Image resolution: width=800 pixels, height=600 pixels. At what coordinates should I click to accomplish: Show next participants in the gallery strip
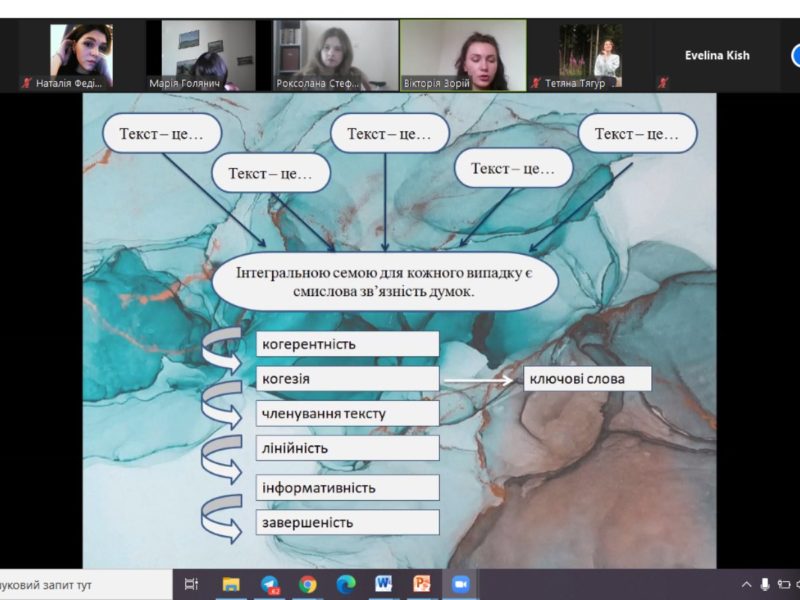click(x=795, y=55)
